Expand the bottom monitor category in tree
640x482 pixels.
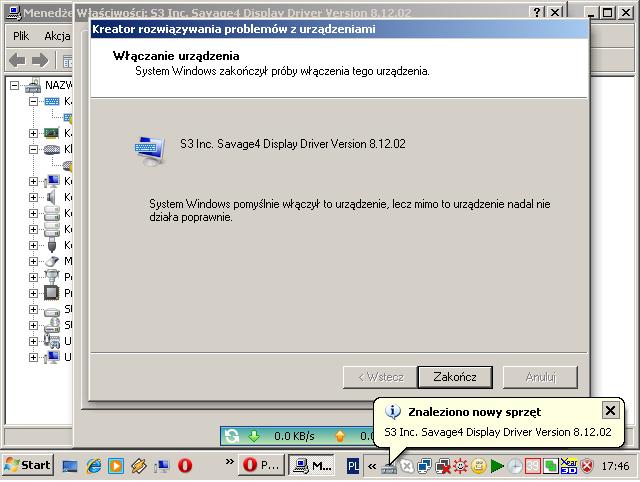[x=33, y=357]
